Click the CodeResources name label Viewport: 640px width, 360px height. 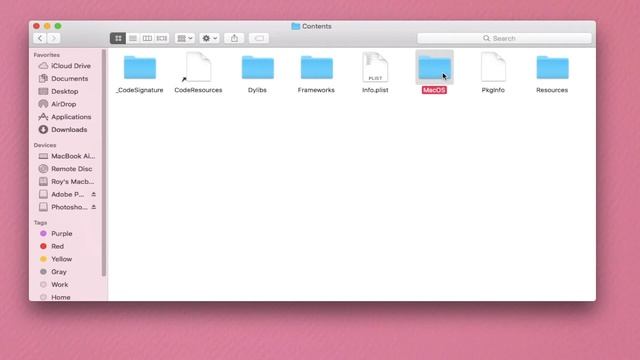coord(198,90)
